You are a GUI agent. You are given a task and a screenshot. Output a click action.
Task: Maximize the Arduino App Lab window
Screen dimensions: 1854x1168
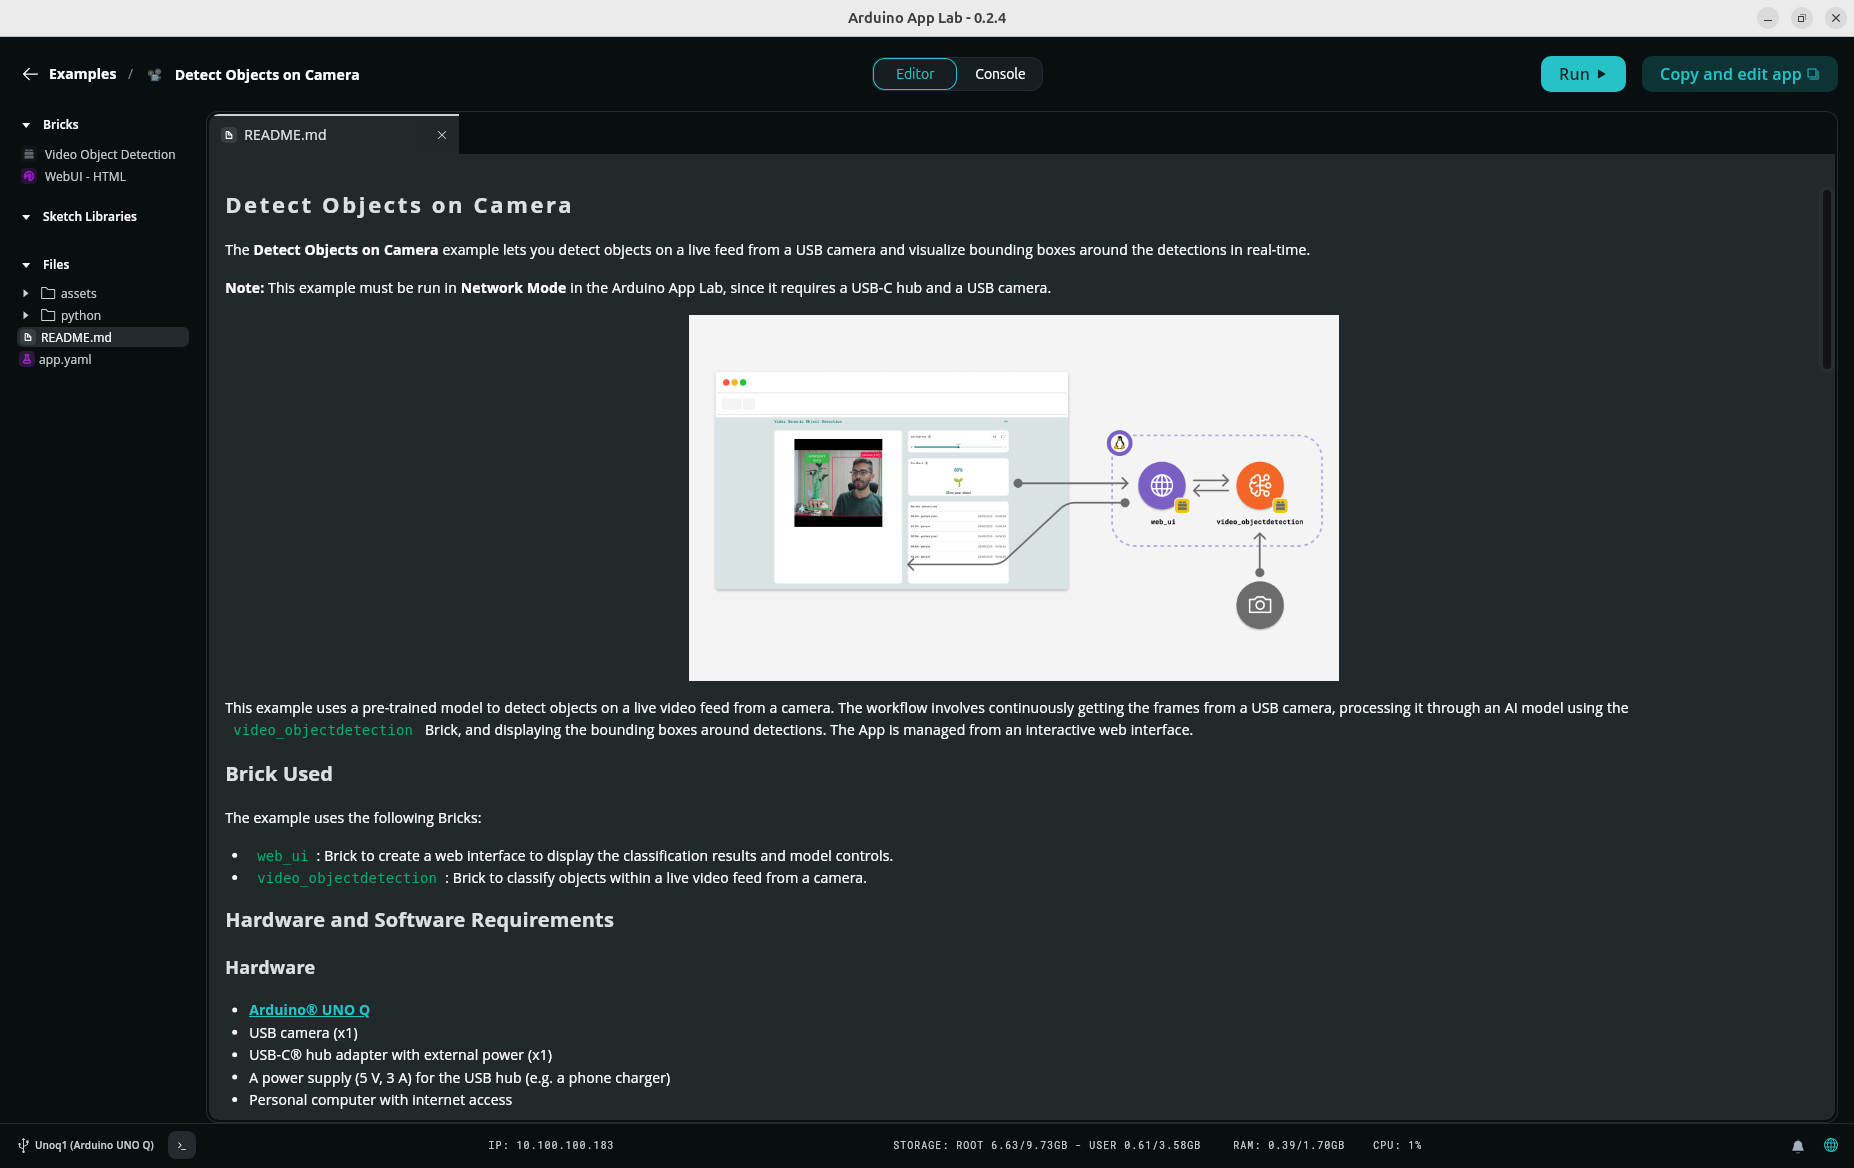point(1801,18)
